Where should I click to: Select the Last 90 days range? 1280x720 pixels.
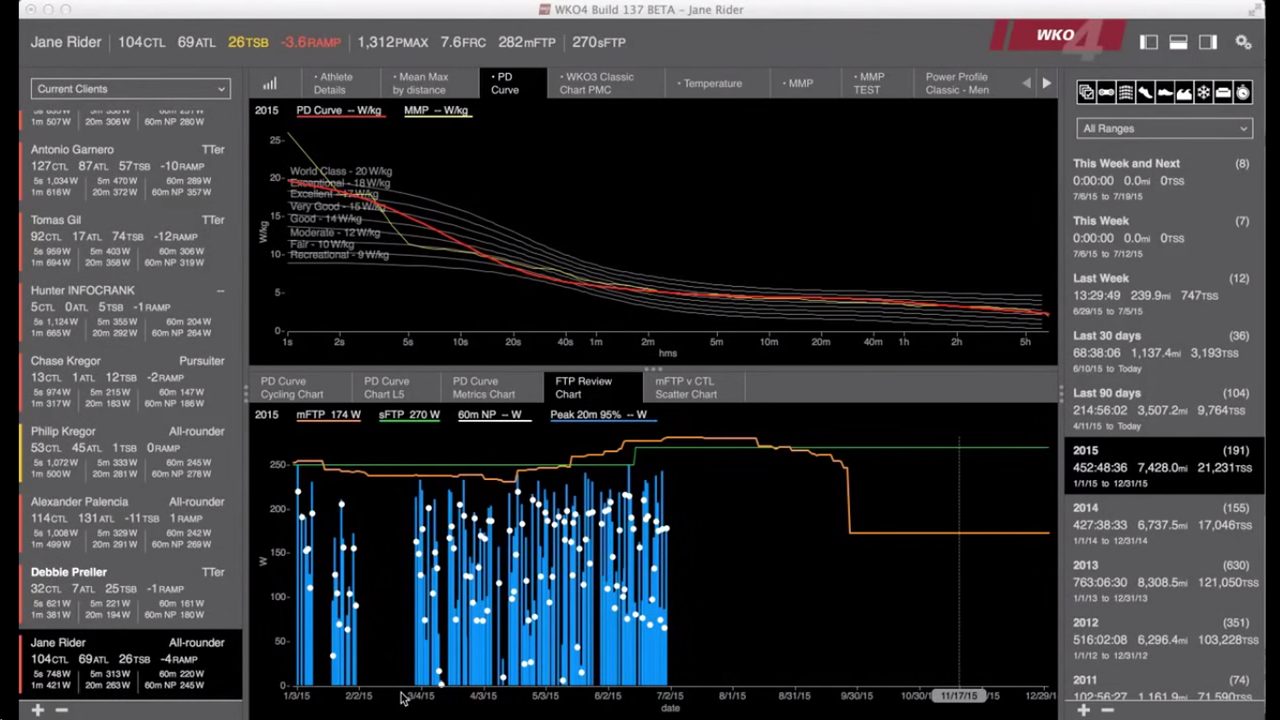pyautogui.click(x=1162, y=409)
